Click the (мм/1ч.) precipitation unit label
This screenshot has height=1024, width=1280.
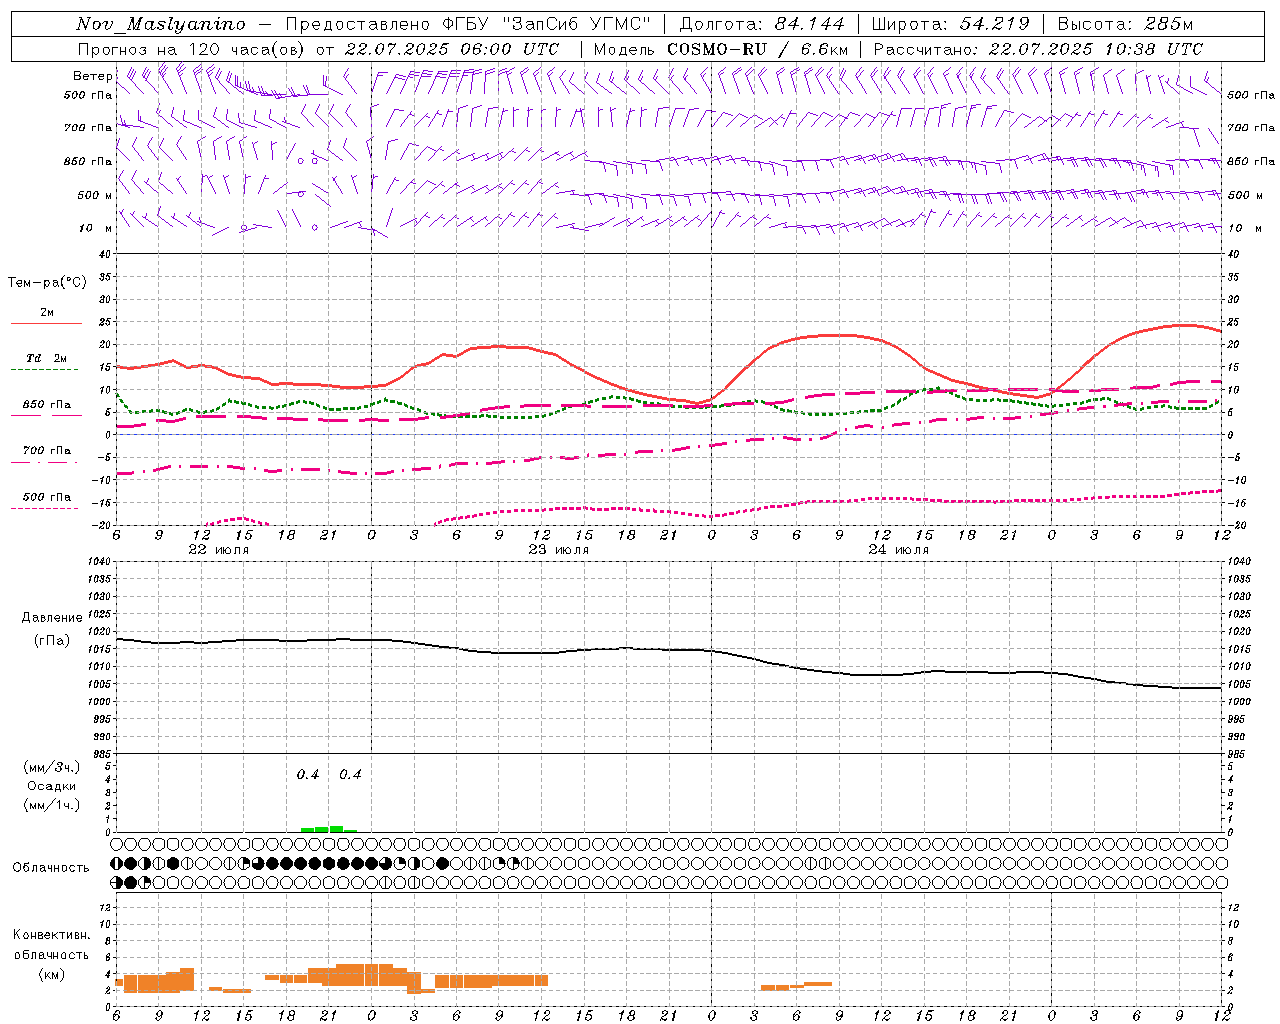(x=52, y=805)
